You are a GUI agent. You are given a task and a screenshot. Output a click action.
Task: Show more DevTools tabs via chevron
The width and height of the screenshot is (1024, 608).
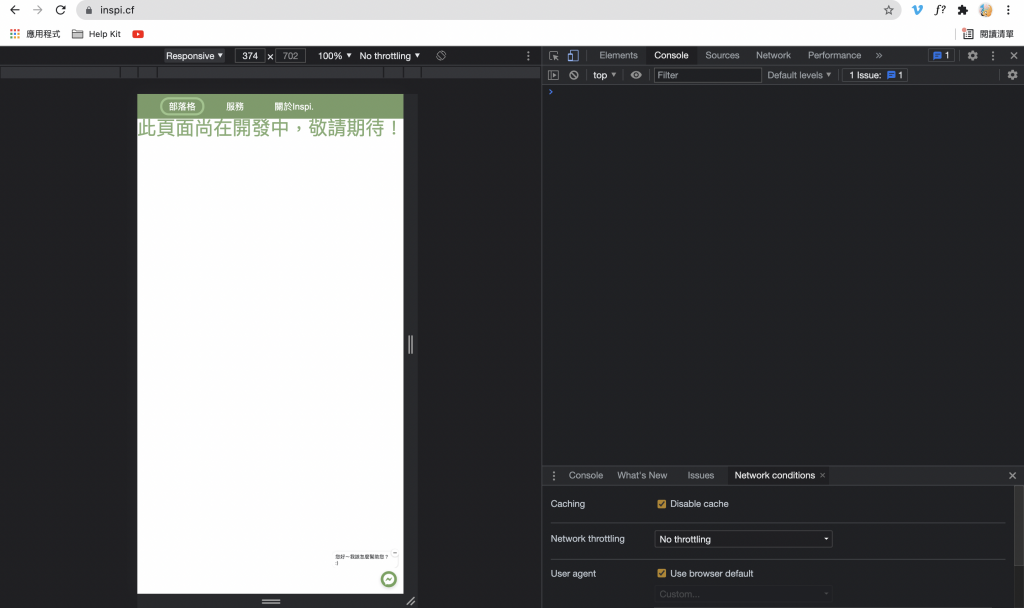(x=879, y=56)
